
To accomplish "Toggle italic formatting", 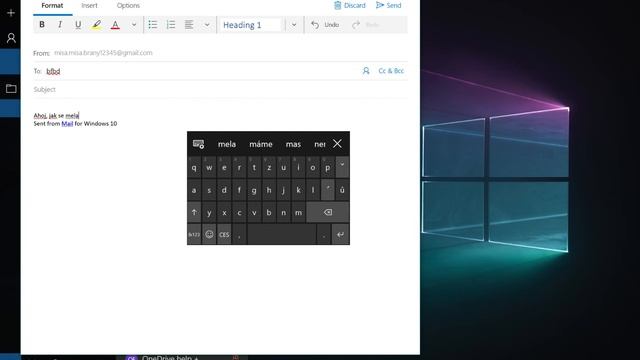I will pyautogui.click(x=60, y=24).
